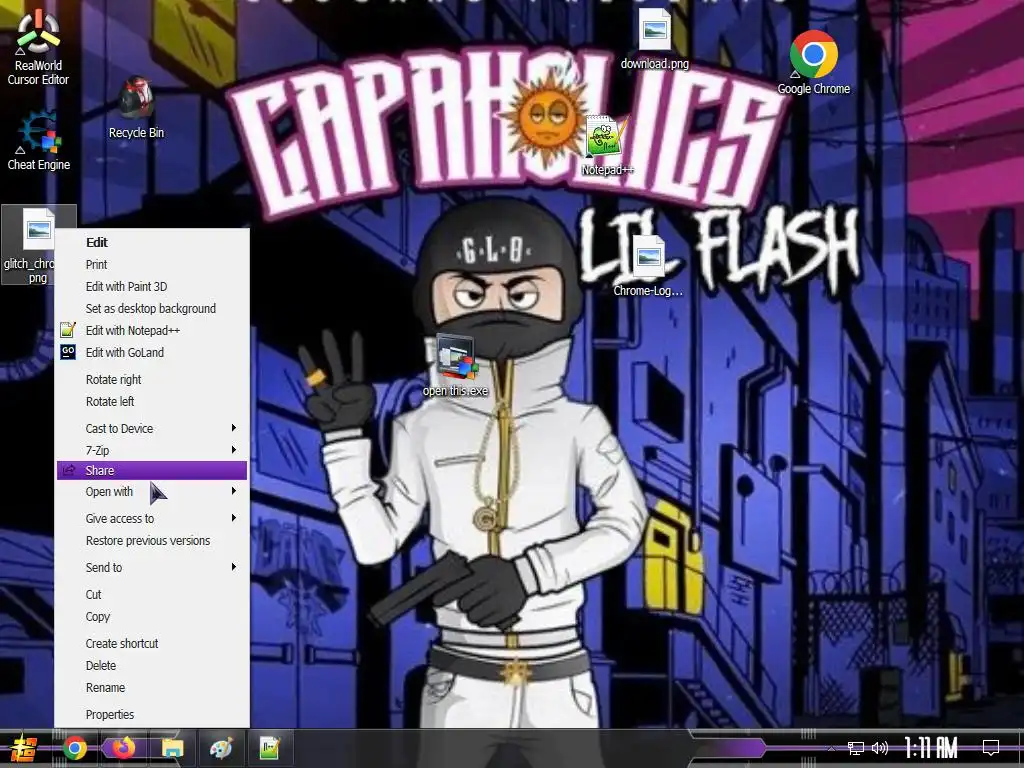Expand the 7-Zip submenu

(x=152, y=451)
